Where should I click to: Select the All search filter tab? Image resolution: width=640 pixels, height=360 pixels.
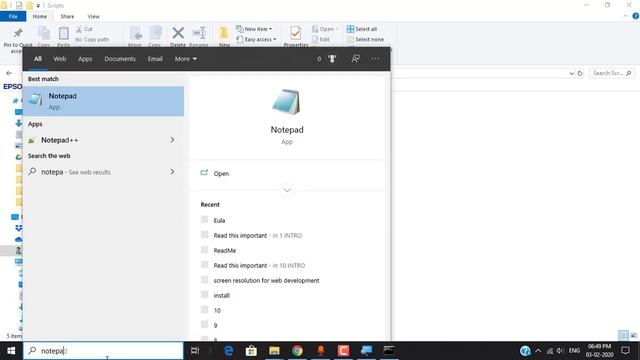(38, 59)
